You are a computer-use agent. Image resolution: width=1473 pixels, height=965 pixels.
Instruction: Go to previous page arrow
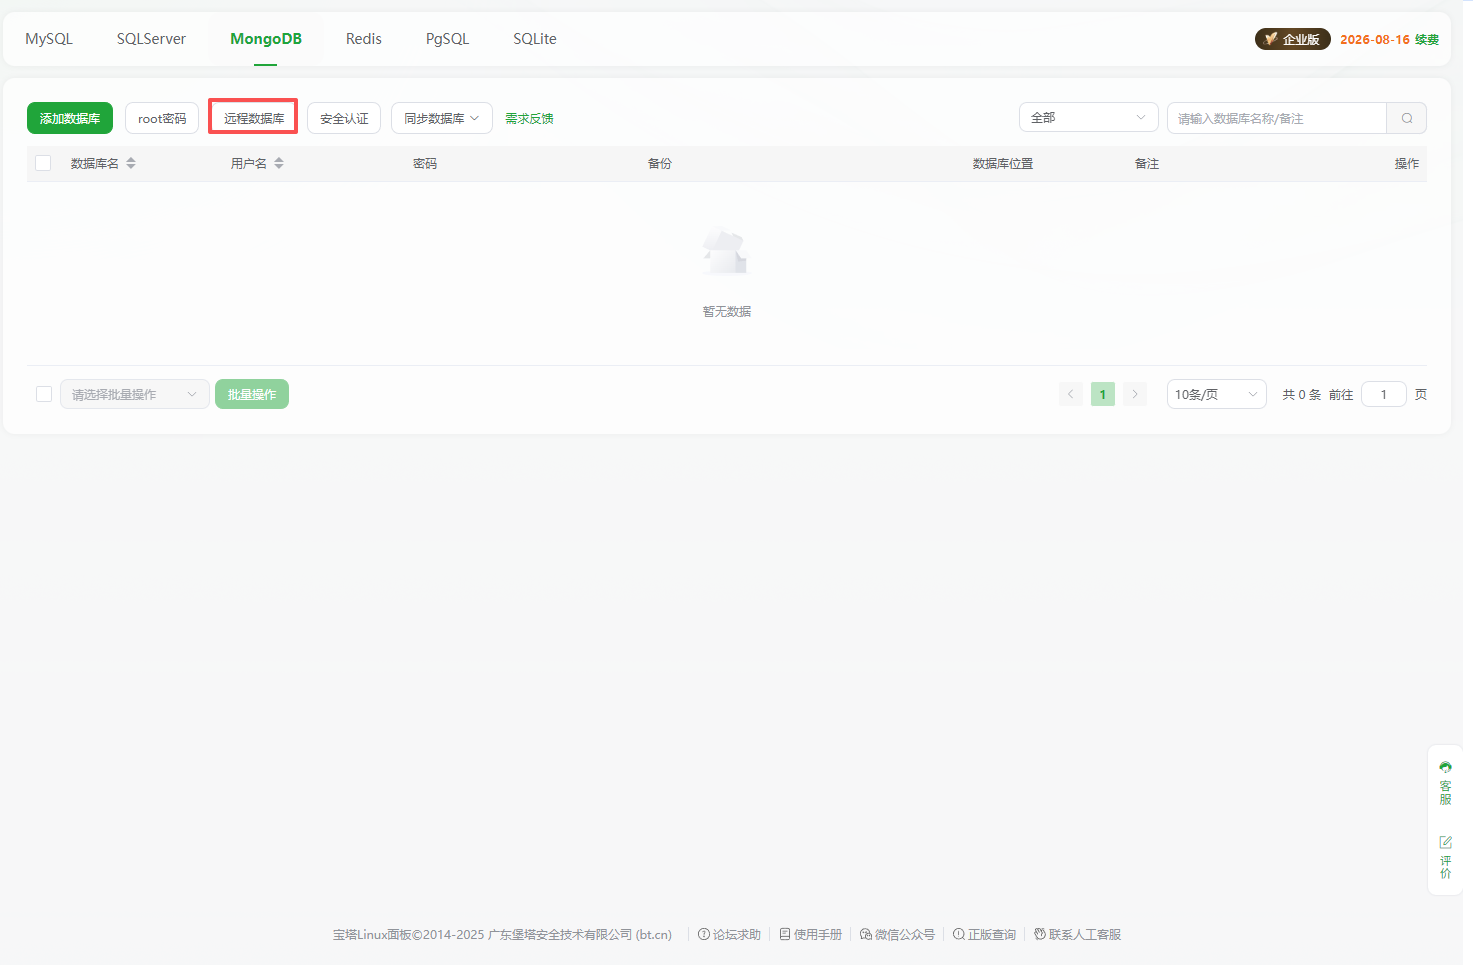1070,394
